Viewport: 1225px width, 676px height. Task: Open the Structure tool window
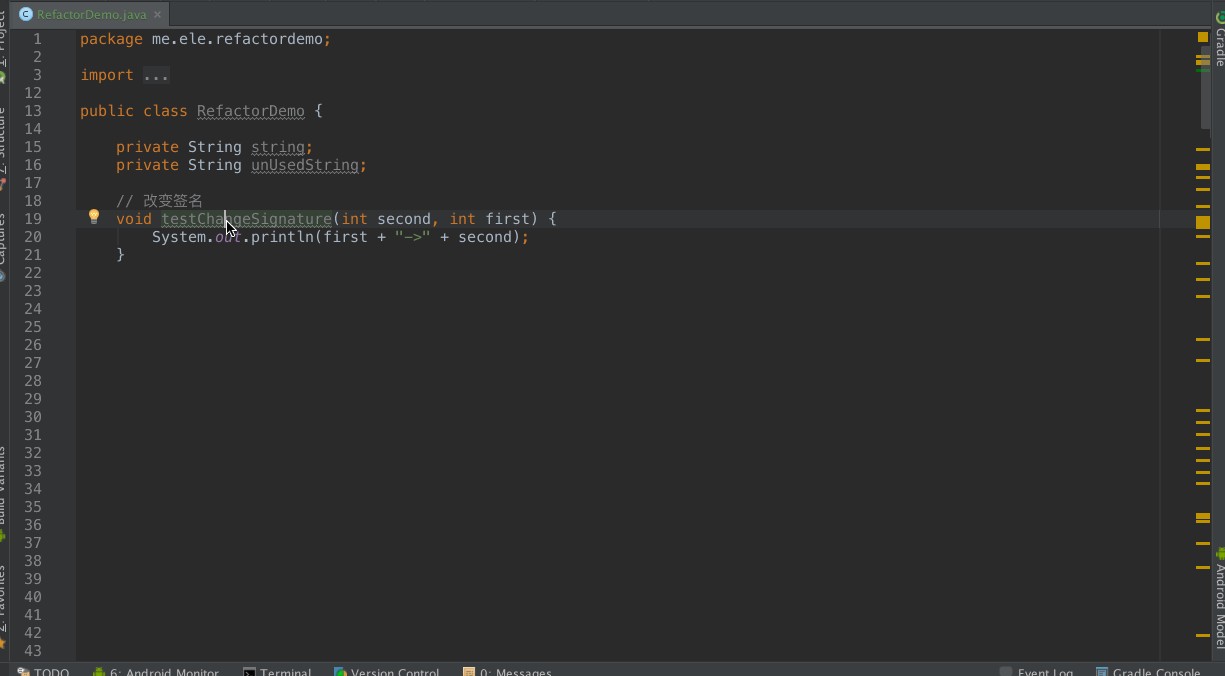[3, 140]
